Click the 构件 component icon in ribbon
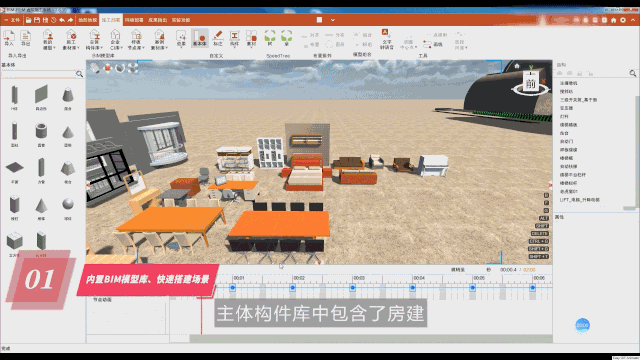 [x=234, y=38]
